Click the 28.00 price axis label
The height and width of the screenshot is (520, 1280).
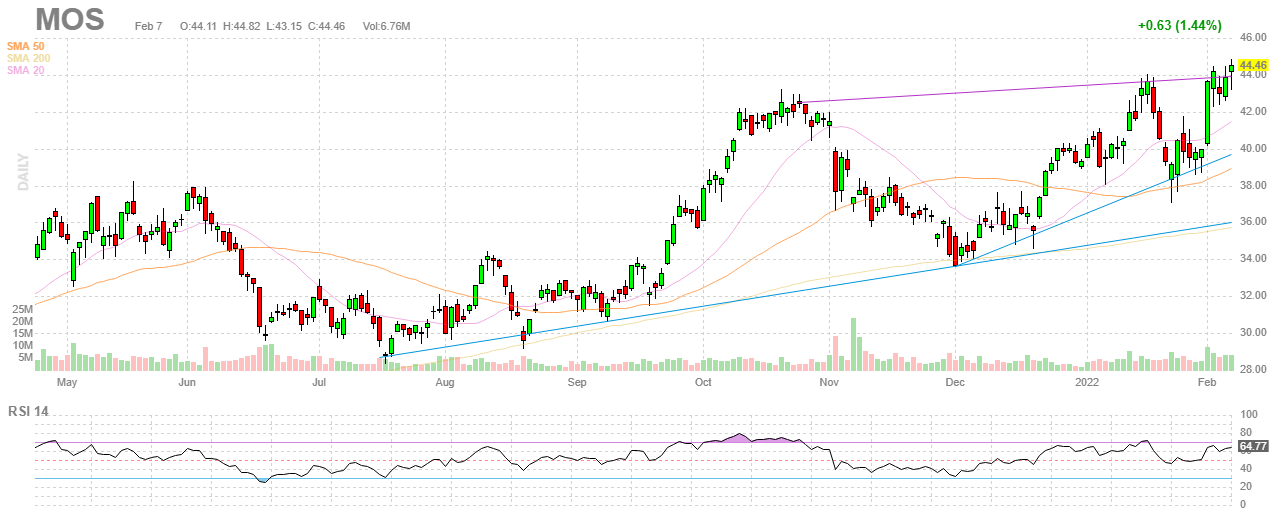coord(1253,370)
